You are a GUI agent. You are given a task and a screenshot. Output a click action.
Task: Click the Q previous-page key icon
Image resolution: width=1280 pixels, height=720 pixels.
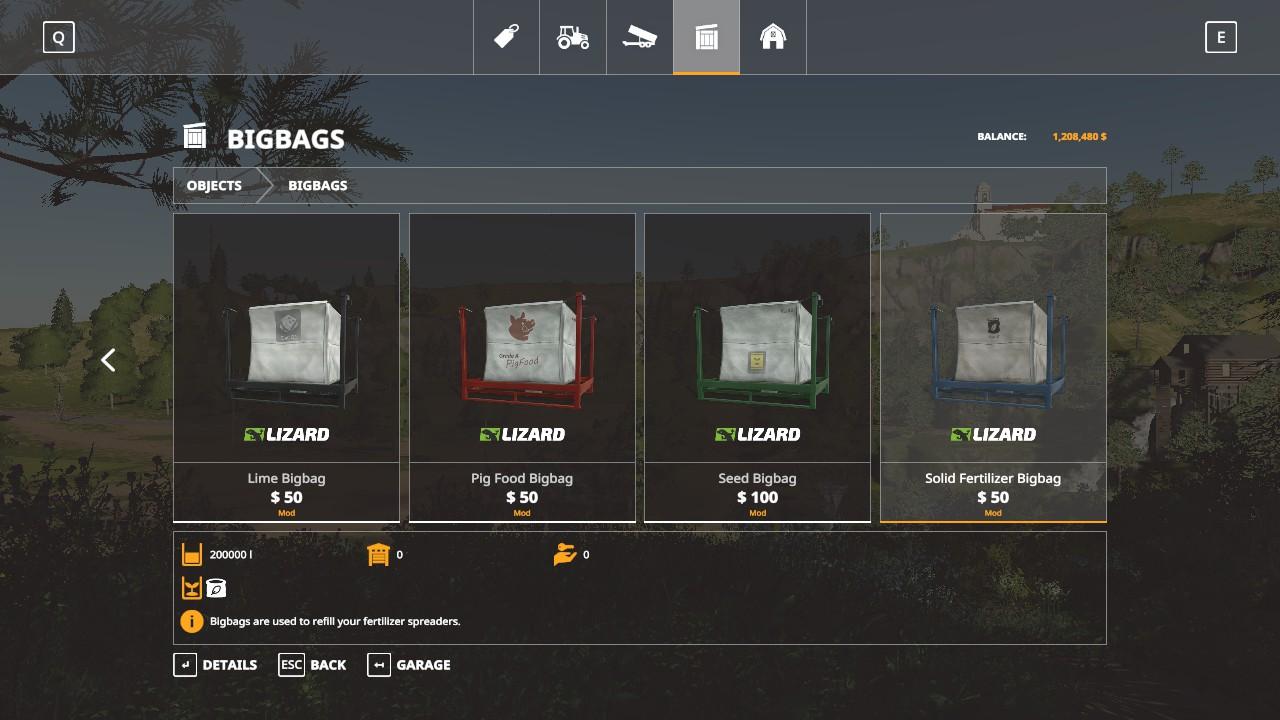pos(59,37)
